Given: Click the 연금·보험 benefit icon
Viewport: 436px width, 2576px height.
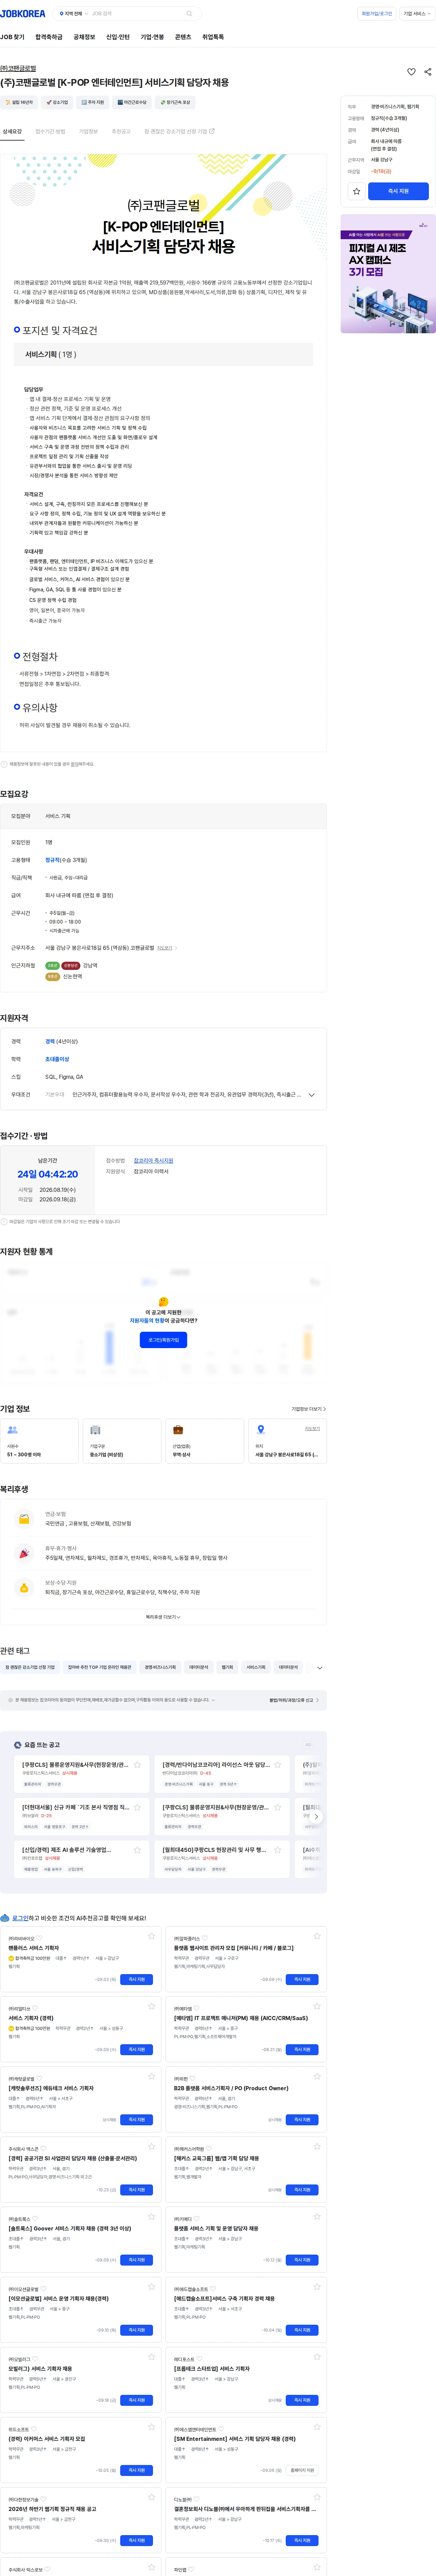Looking at the screenshot, I should (x=24, y=1519).
